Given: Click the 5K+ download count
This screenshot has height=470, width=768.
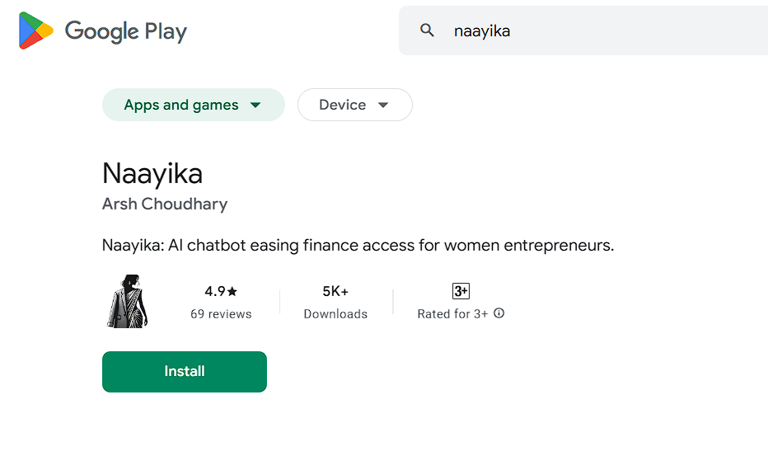Looking at the screenshot, I should click(x=335, y=291).
